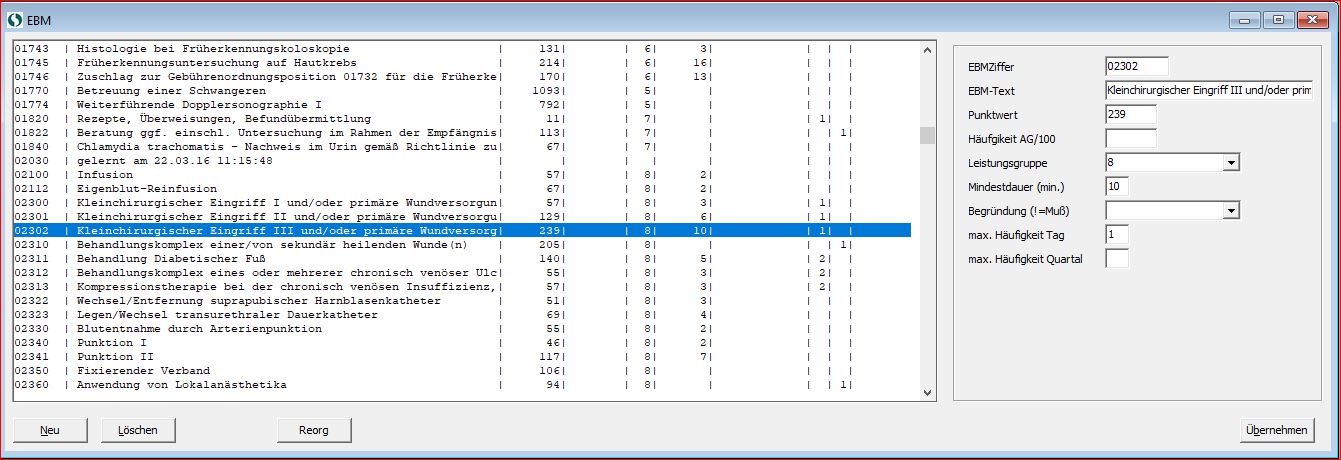Click the Häufigkeit AG/100 field
Screen dimensions: 1341x460
[1130, 138]
